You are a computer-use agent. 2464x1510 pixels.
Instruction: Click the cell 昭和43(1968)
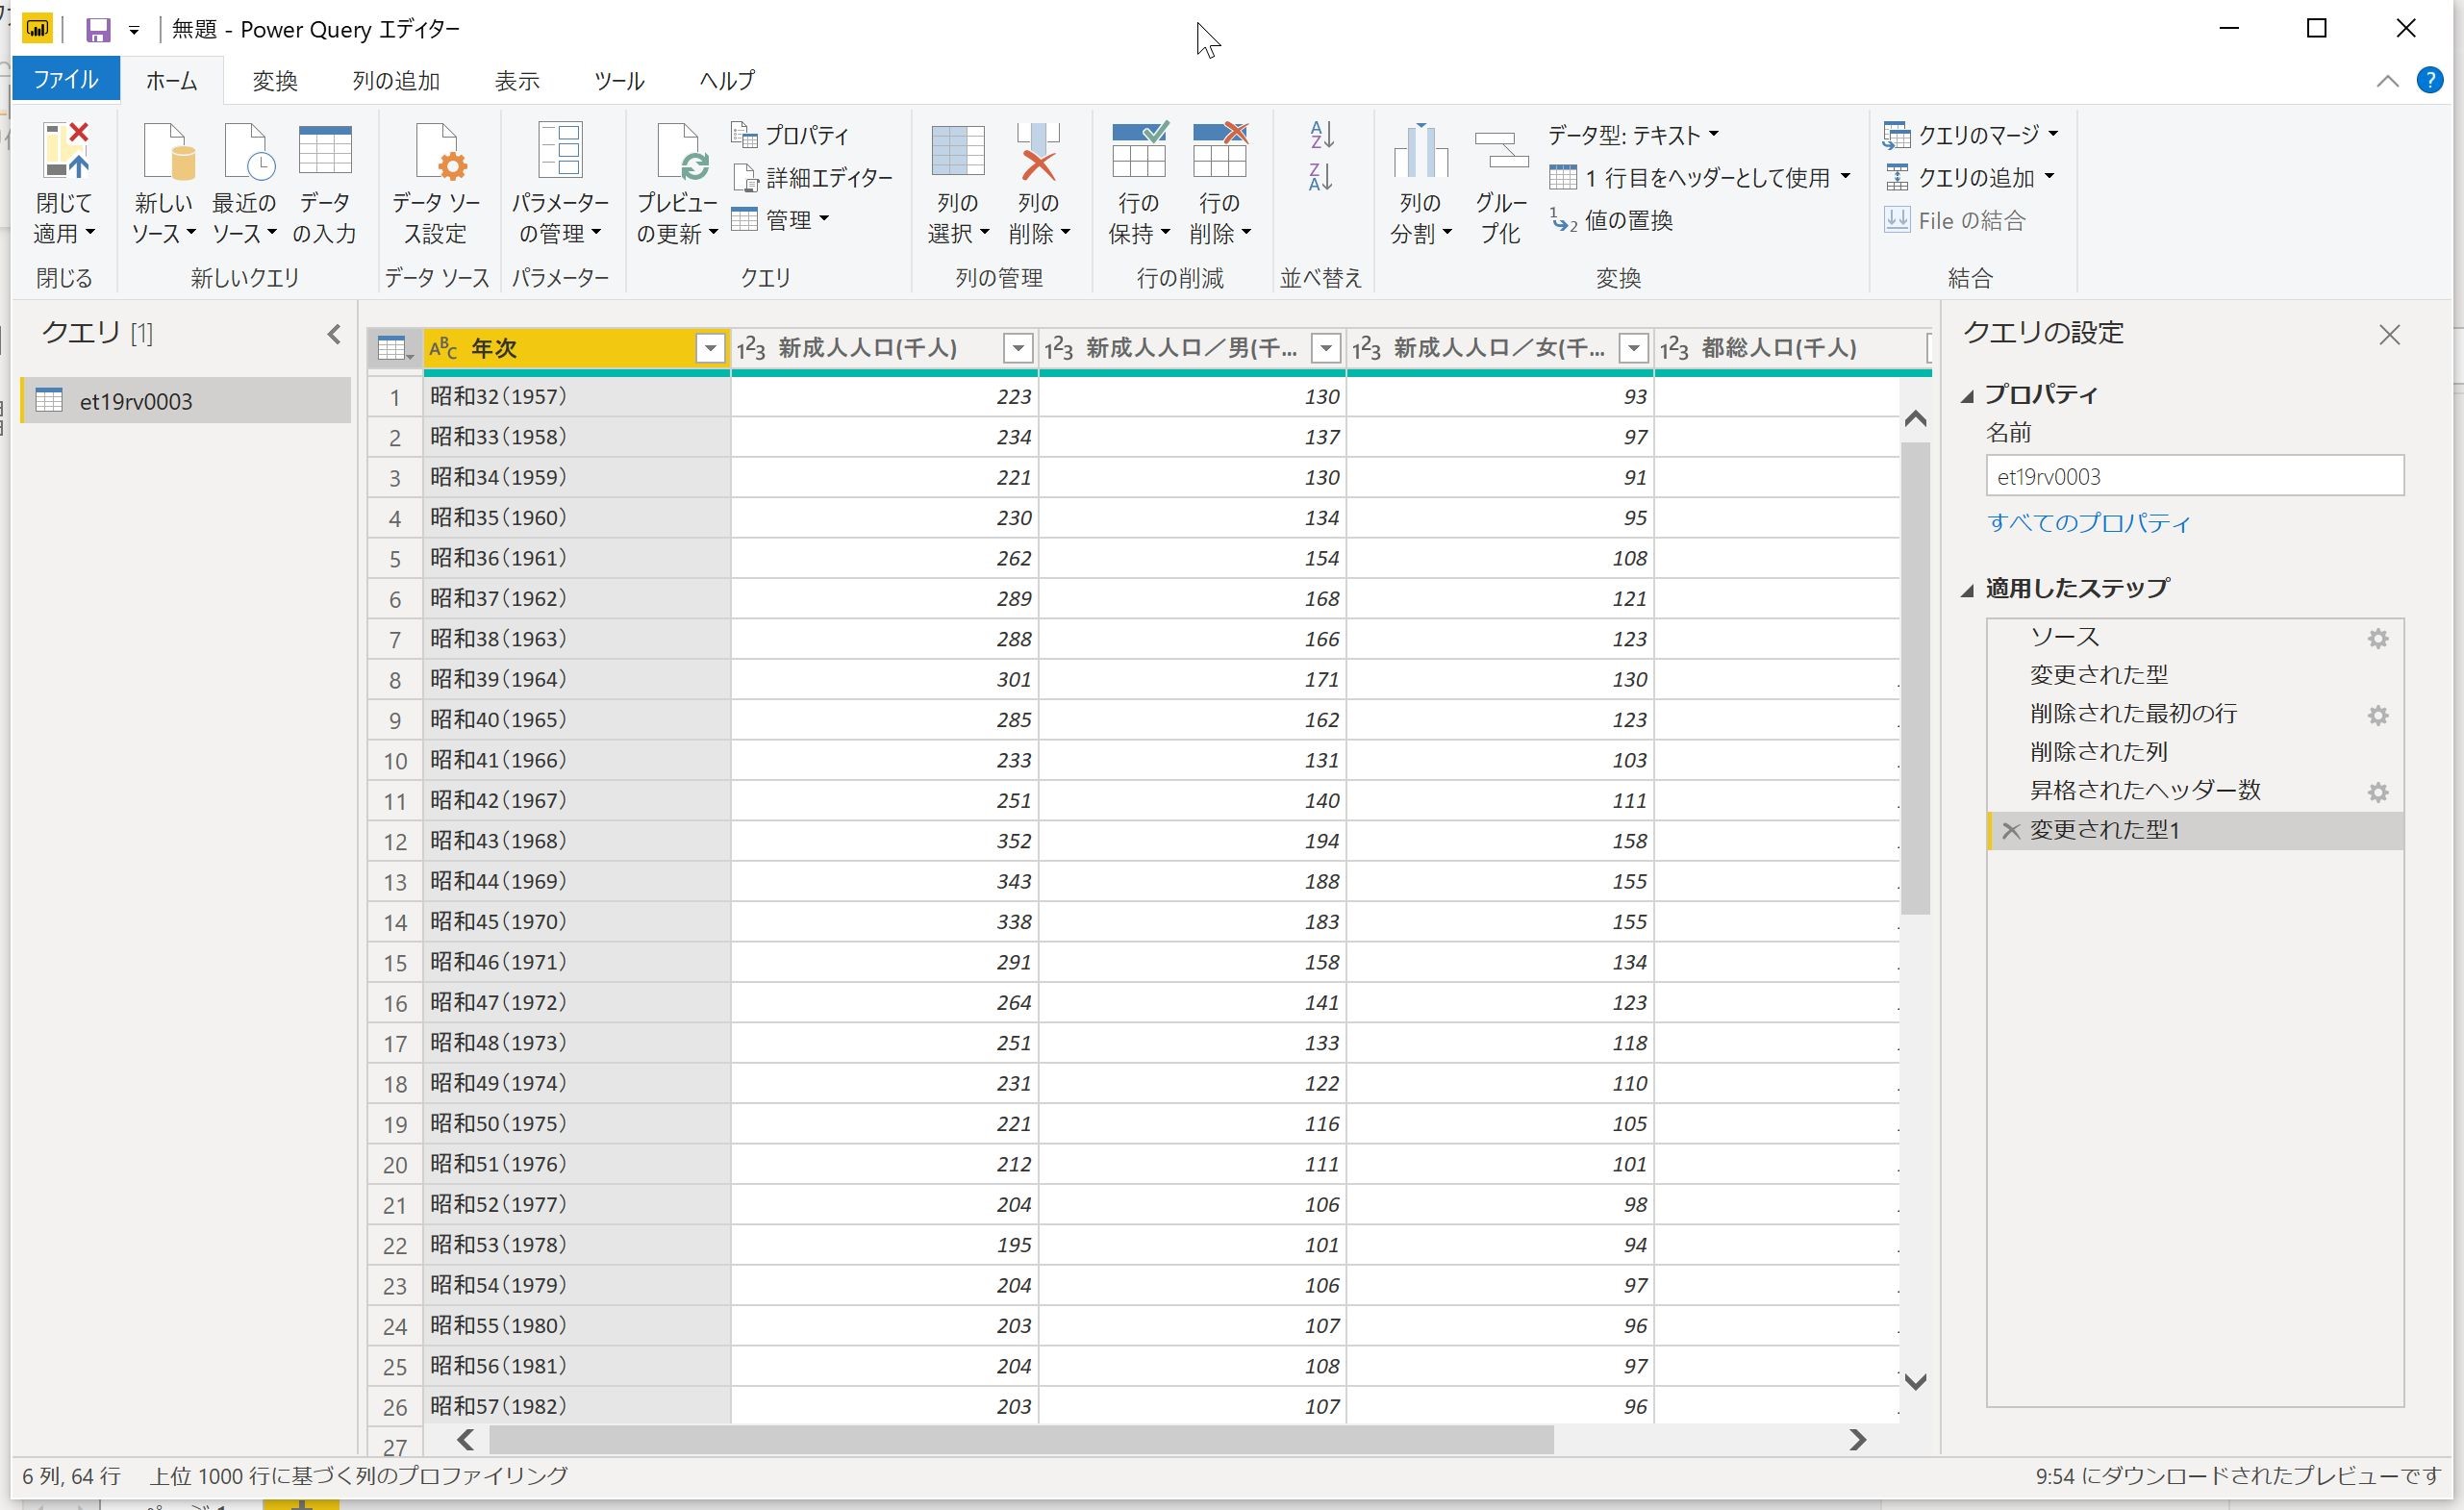(577, 841)
